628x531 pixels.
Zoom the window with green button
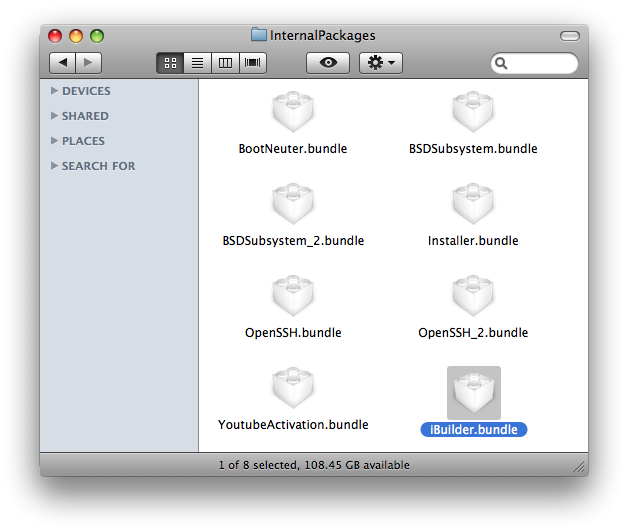tap(97, 36)
